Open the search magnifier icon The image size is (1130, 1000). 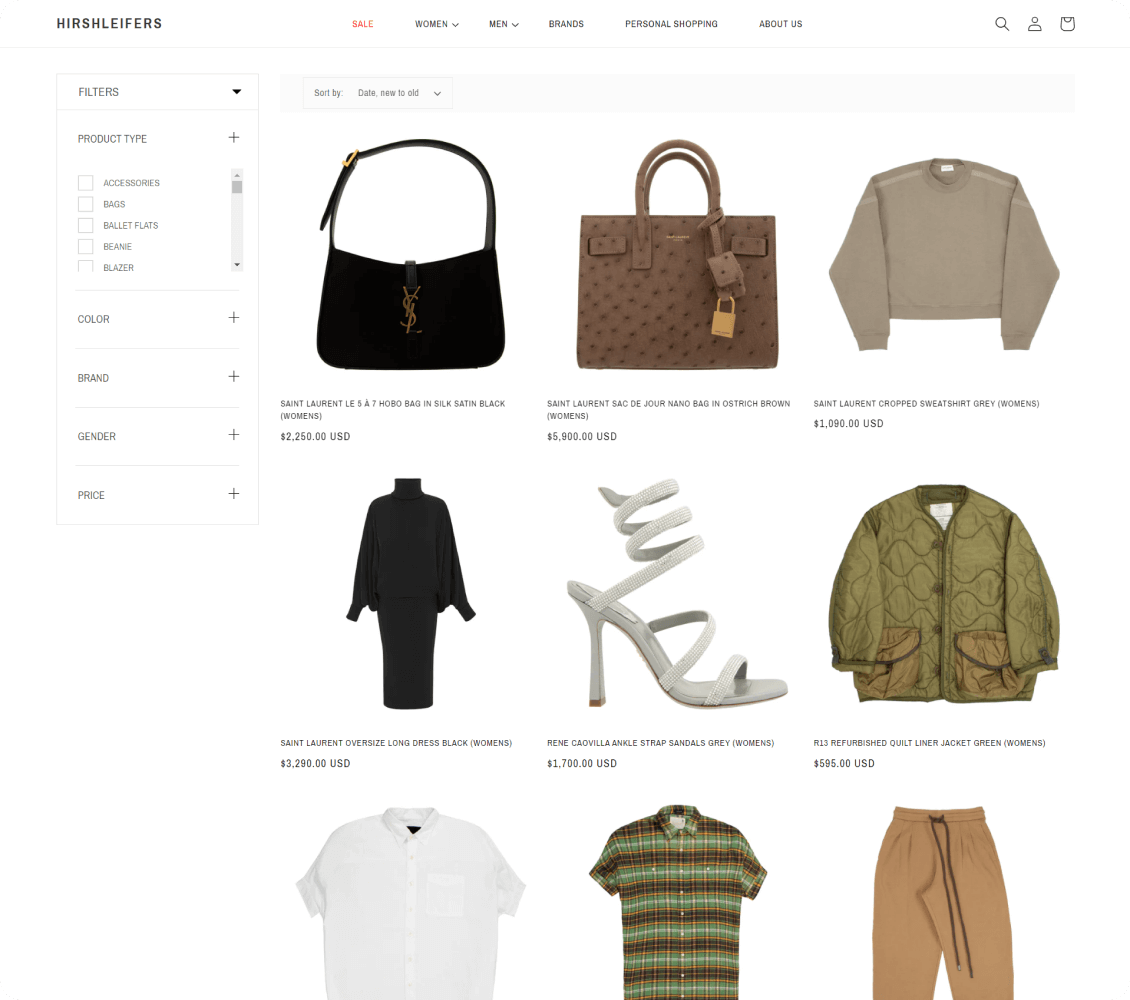pos(1001,24)
